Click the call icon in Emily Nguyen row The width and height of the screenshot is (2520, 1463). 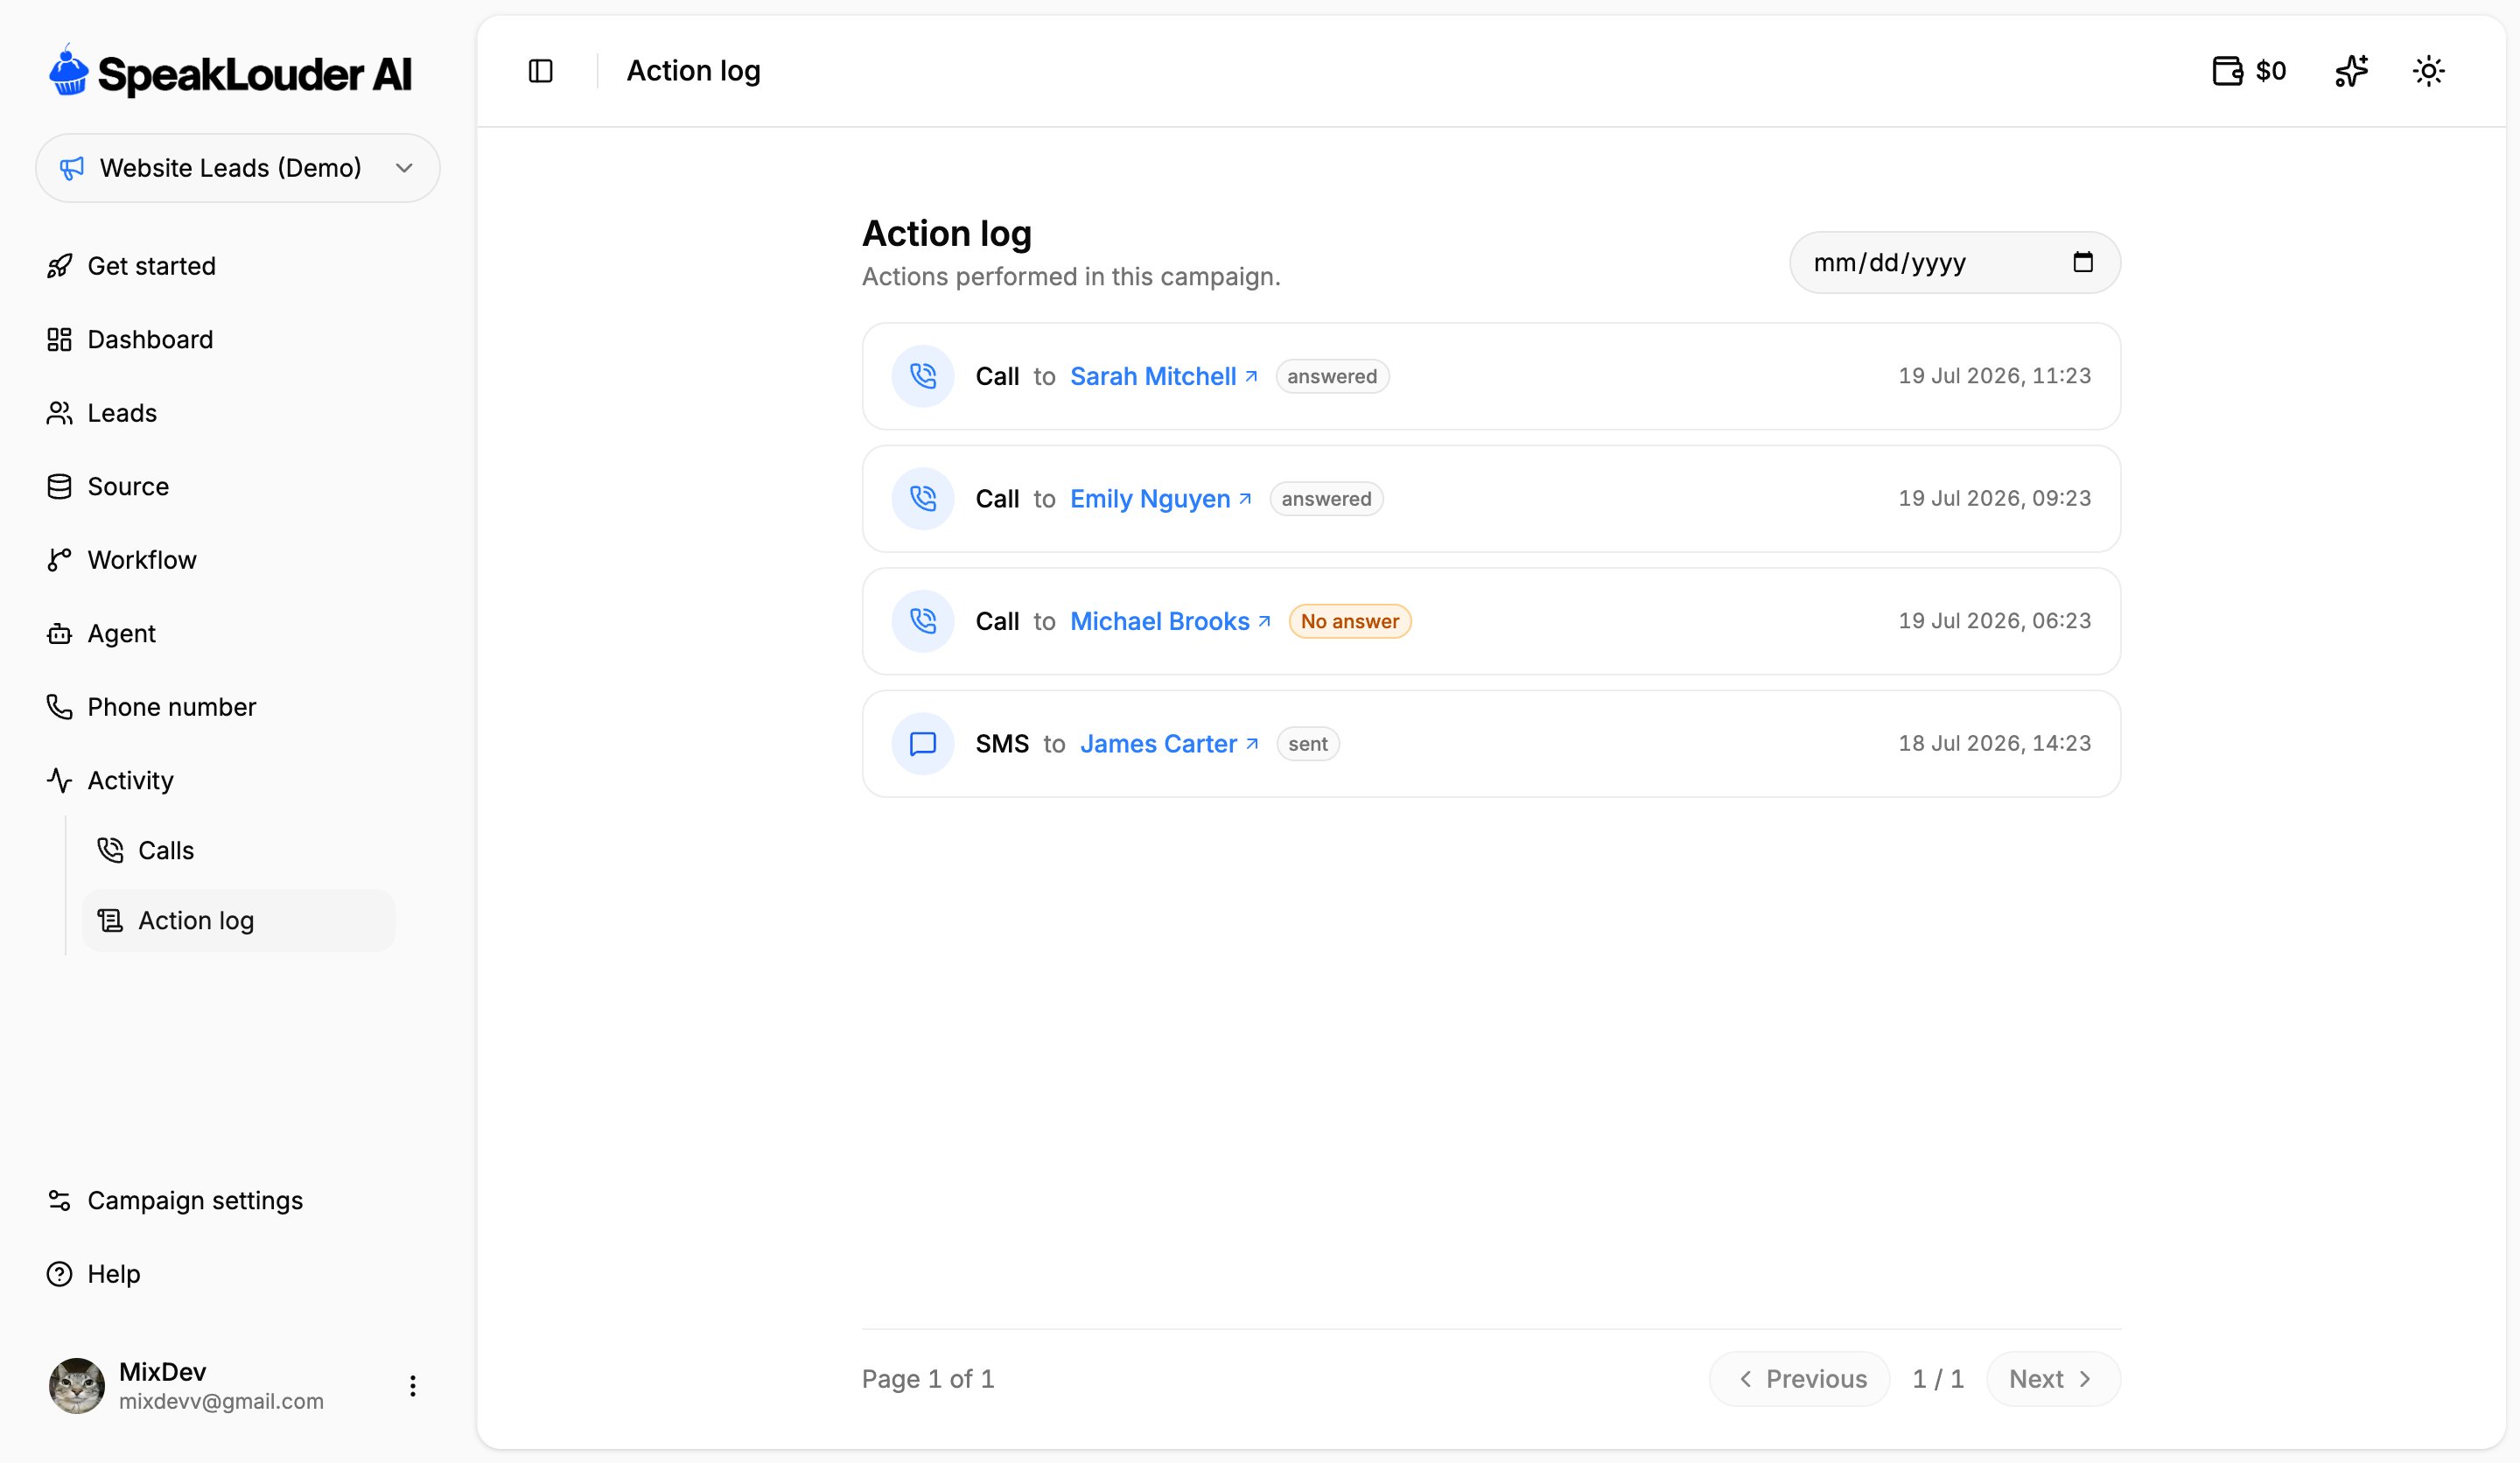(922, 499)
